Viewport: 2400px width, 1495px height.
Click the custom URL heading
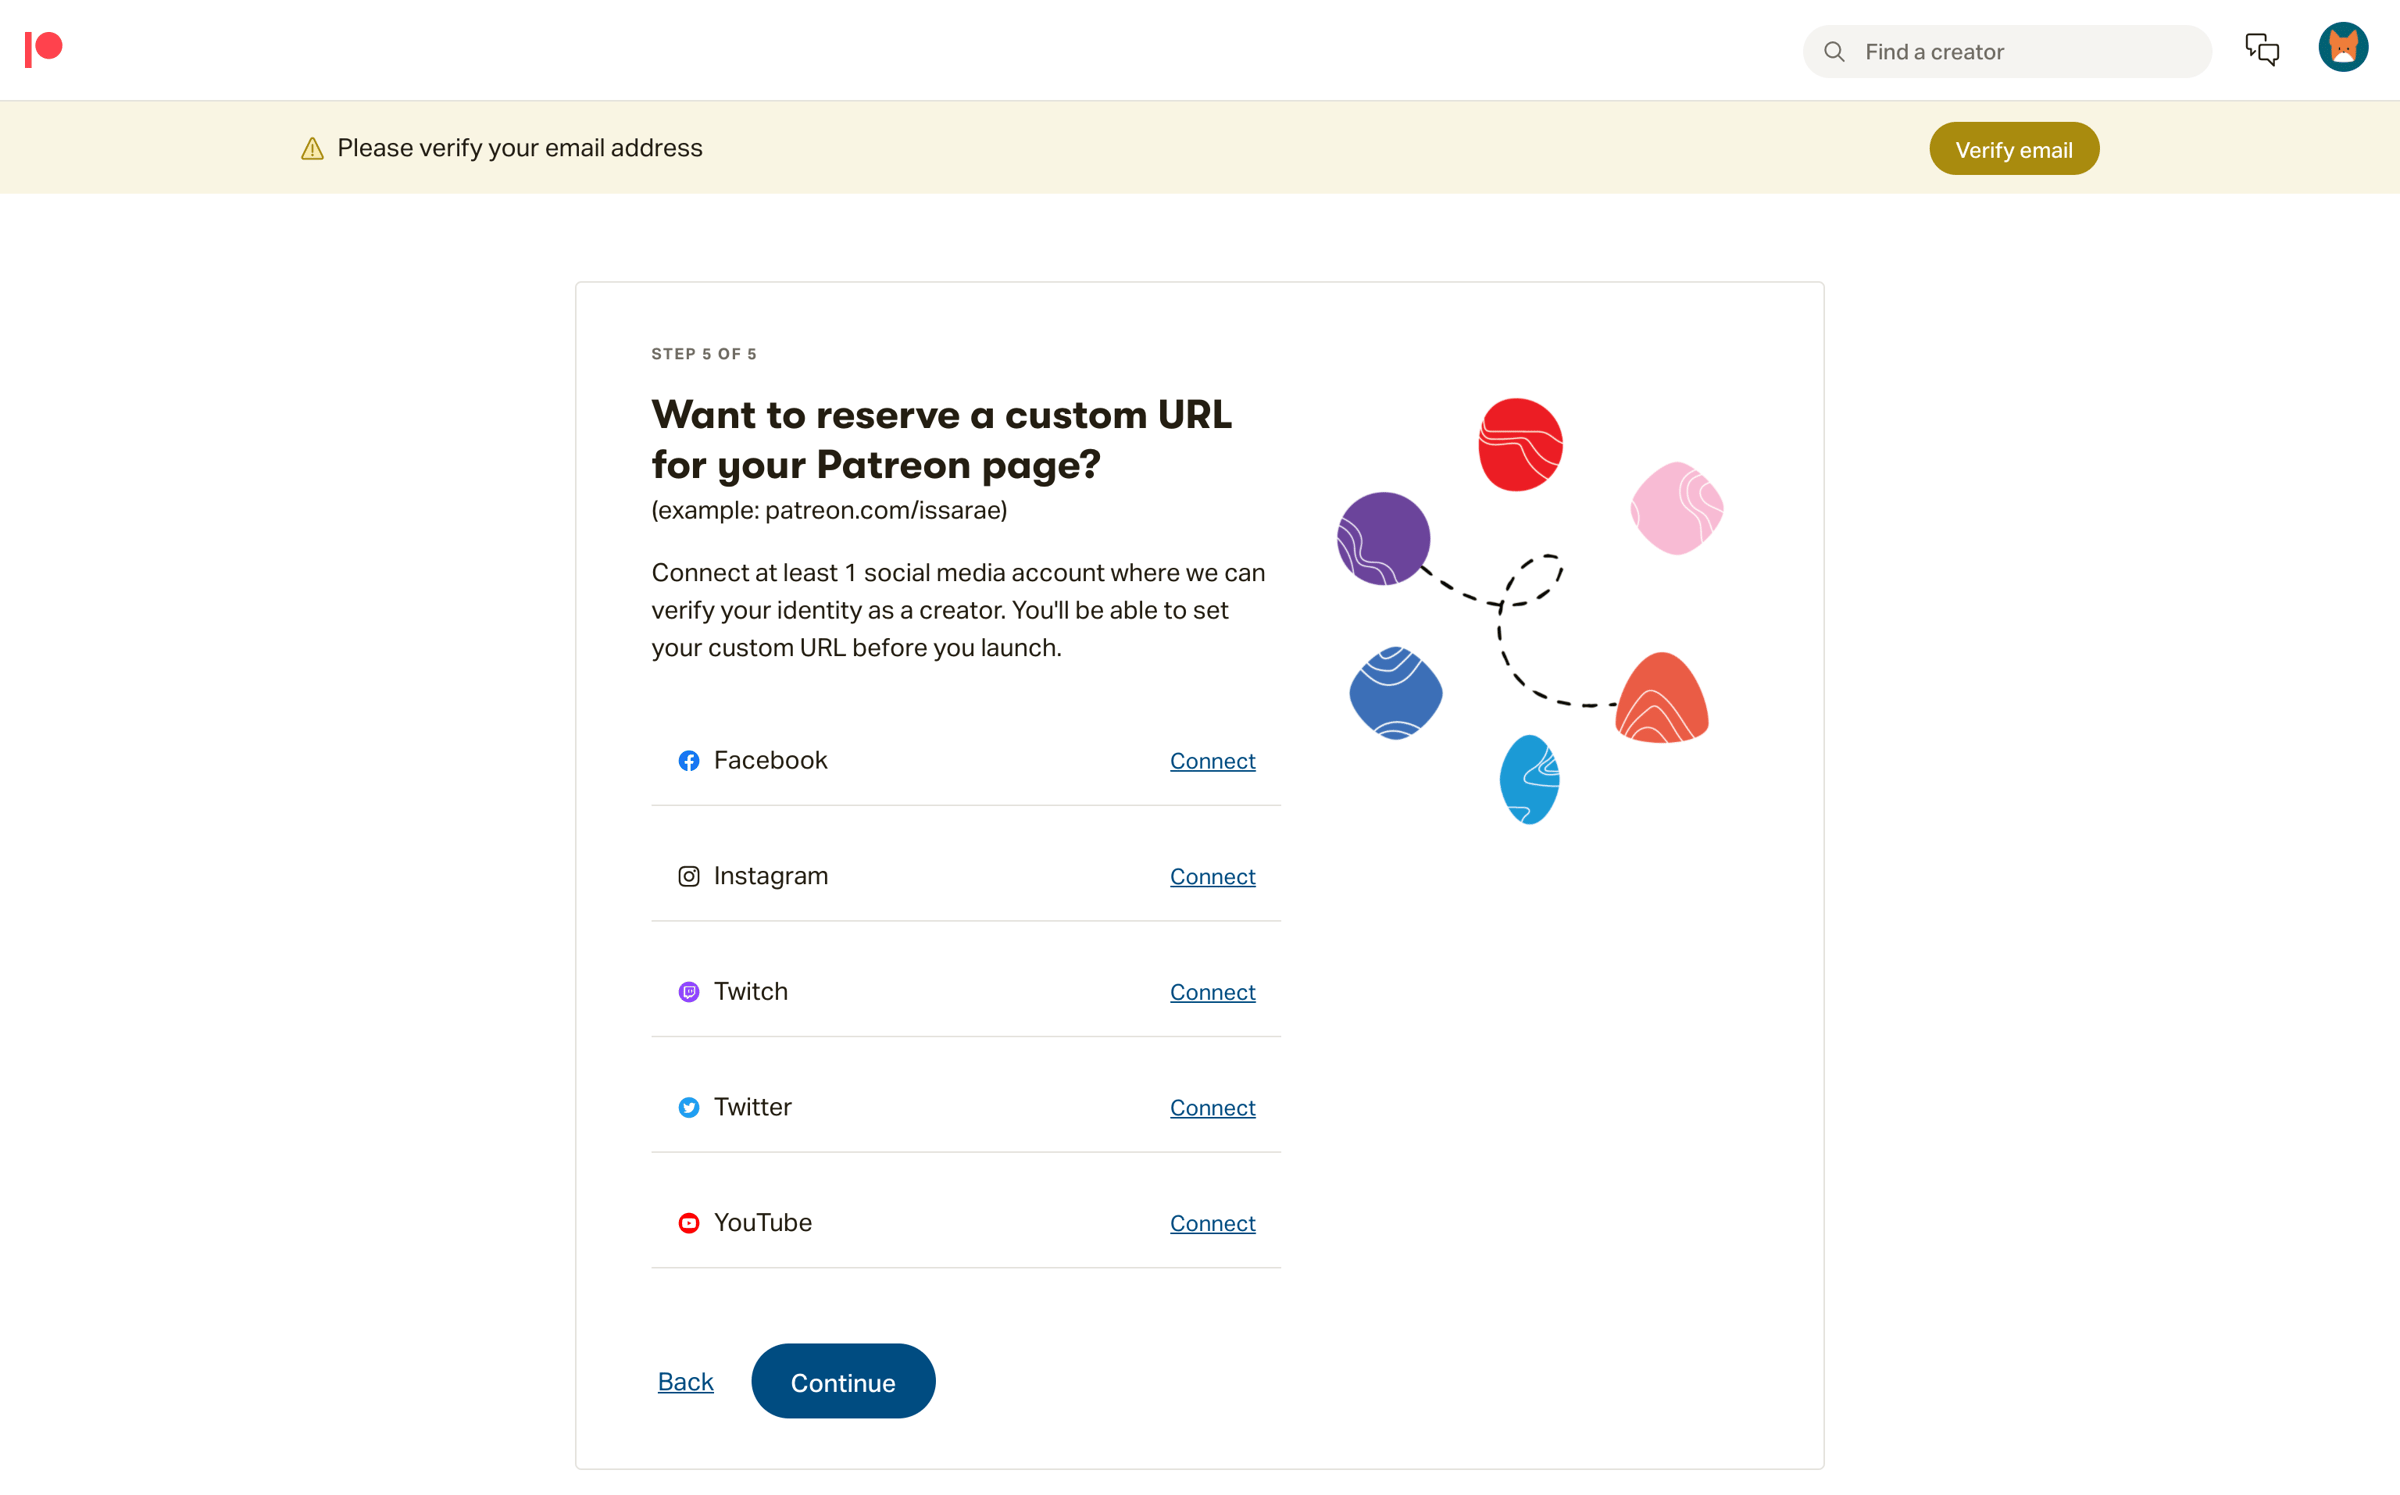click(x=941, y=439)
